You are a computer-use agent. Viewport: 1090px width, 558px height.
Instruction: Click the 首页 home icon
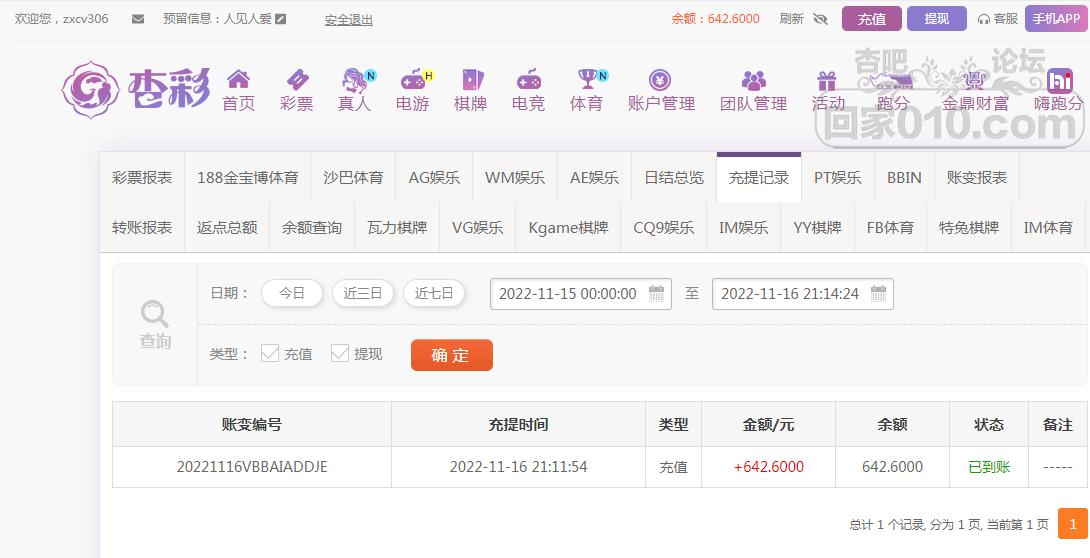[238, 79]
